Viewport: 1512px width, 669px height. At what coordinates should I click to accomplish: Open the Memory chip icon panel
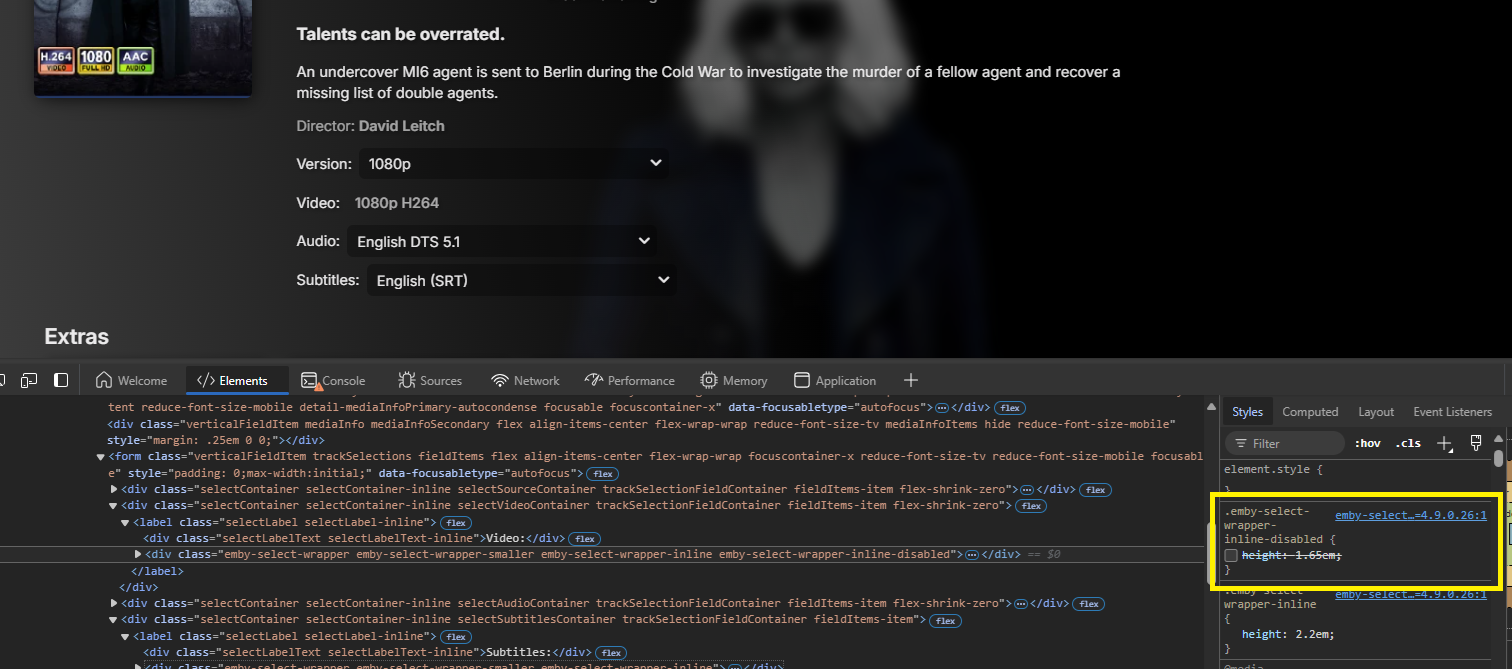pyautogui.click(x=734, y=380)
